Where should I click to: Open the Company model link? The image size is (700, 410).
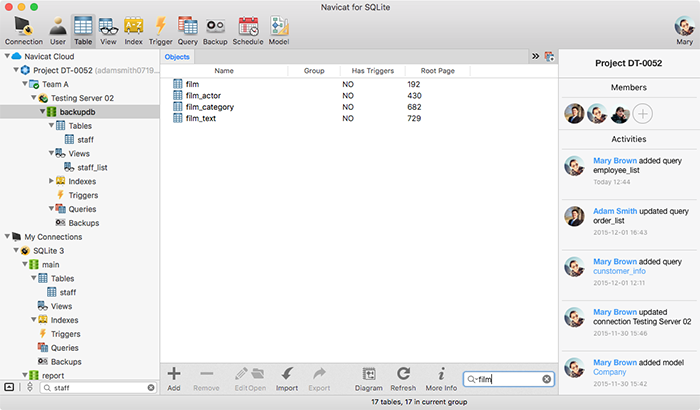[x=609, y=372]
